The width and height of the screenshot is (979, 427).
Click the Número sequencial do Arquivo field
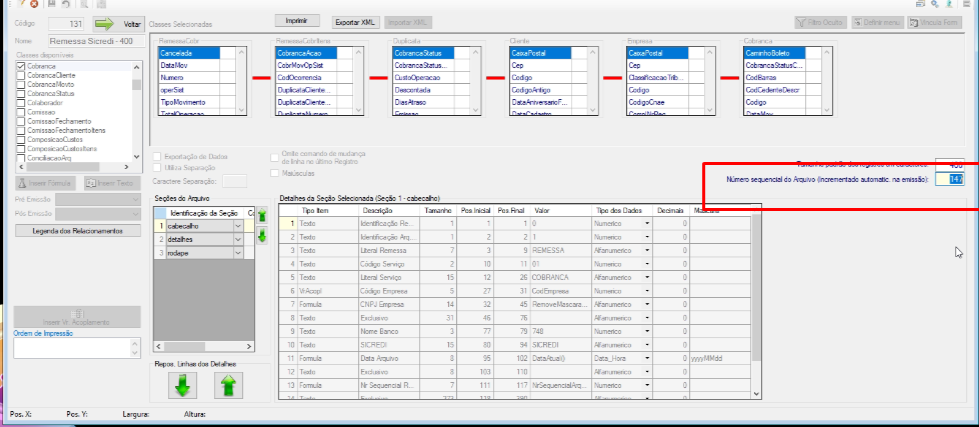[950, 179]
